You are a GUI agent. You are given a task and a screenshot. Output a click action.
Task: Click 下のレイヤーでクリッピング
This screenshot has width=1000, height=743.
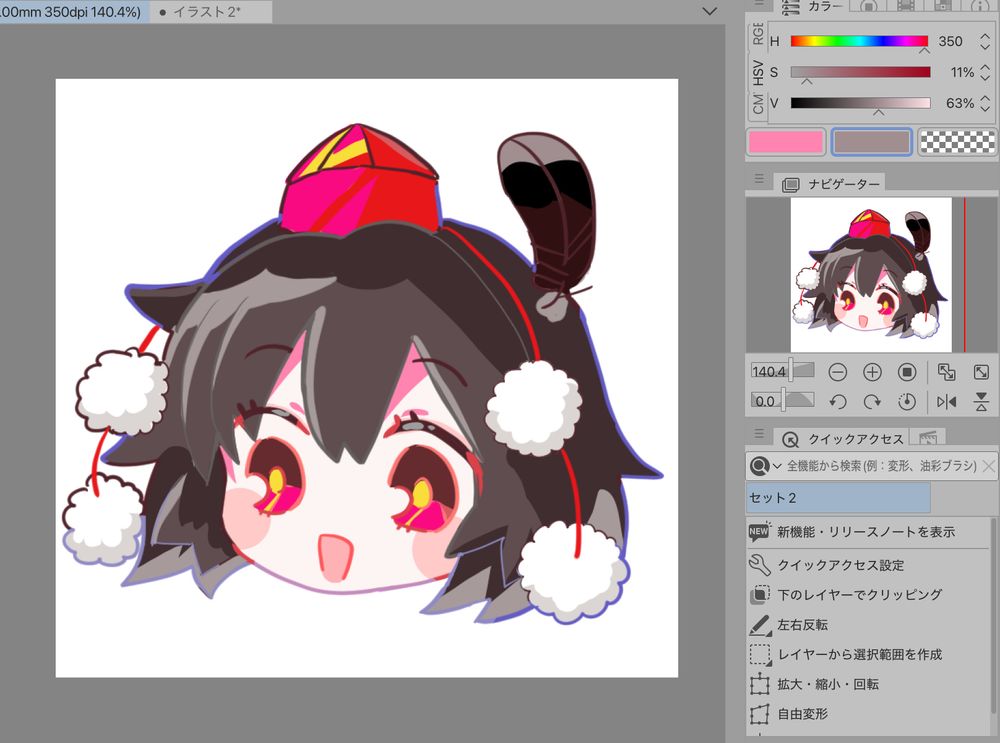(859, 595)
